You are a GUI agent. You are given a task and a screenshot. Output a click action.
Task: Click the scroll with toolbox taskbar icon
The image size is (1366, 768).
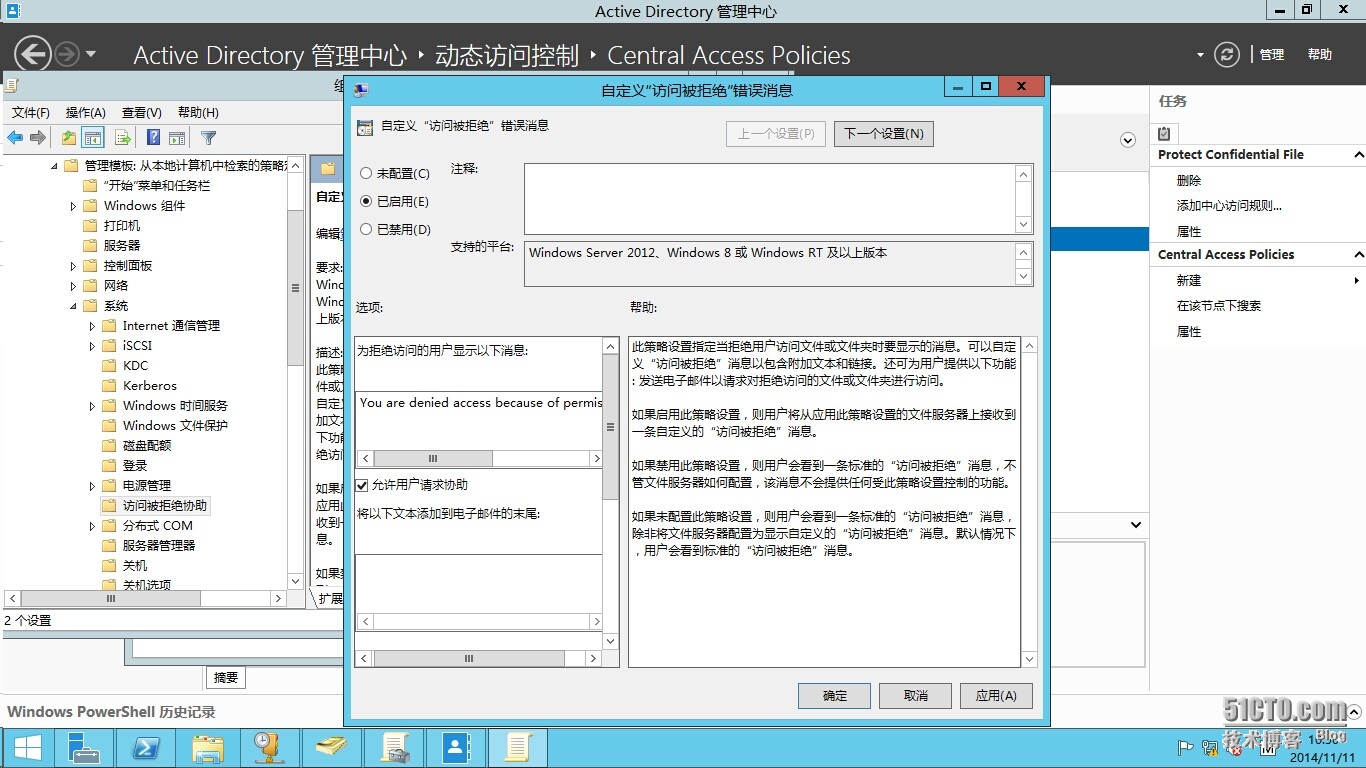pos(393,748)
